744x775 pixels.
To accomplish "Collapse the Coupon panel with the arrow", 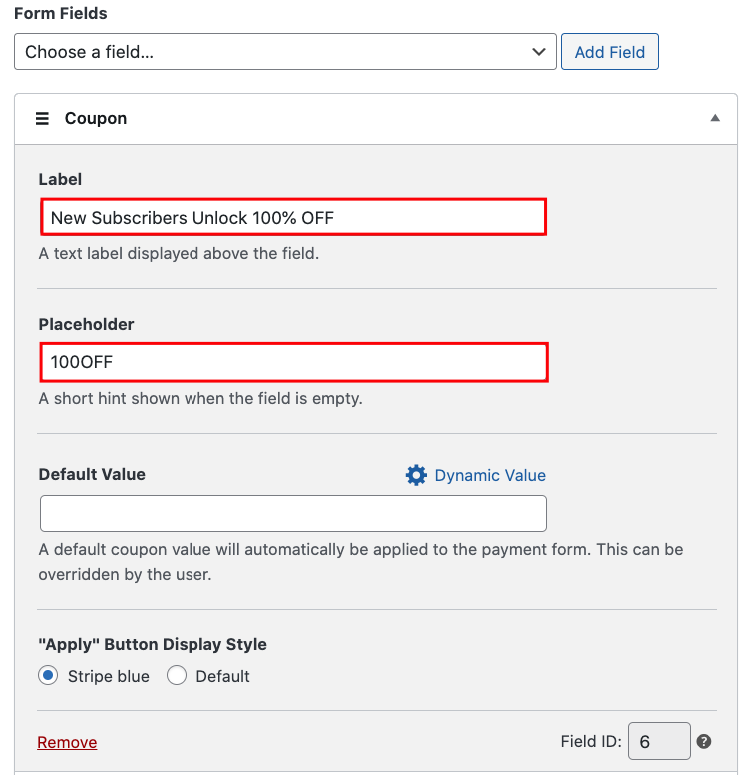I will pos(715,118).
